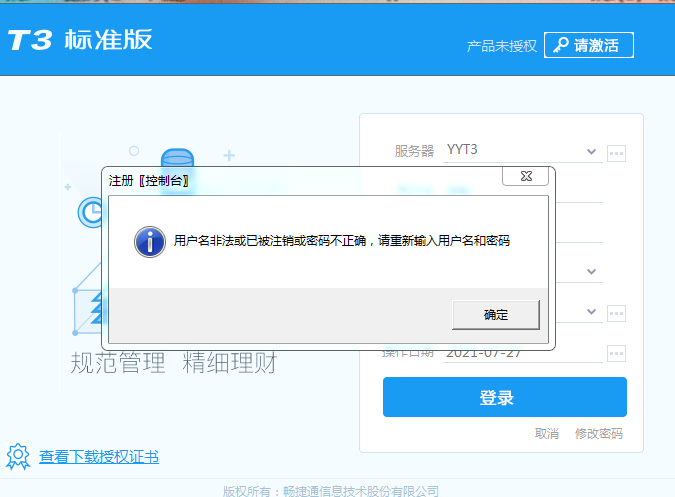675x497 pixels.
Task: Click the operation date field showing 2021-07-27
Action: click(x=523, y=355)
